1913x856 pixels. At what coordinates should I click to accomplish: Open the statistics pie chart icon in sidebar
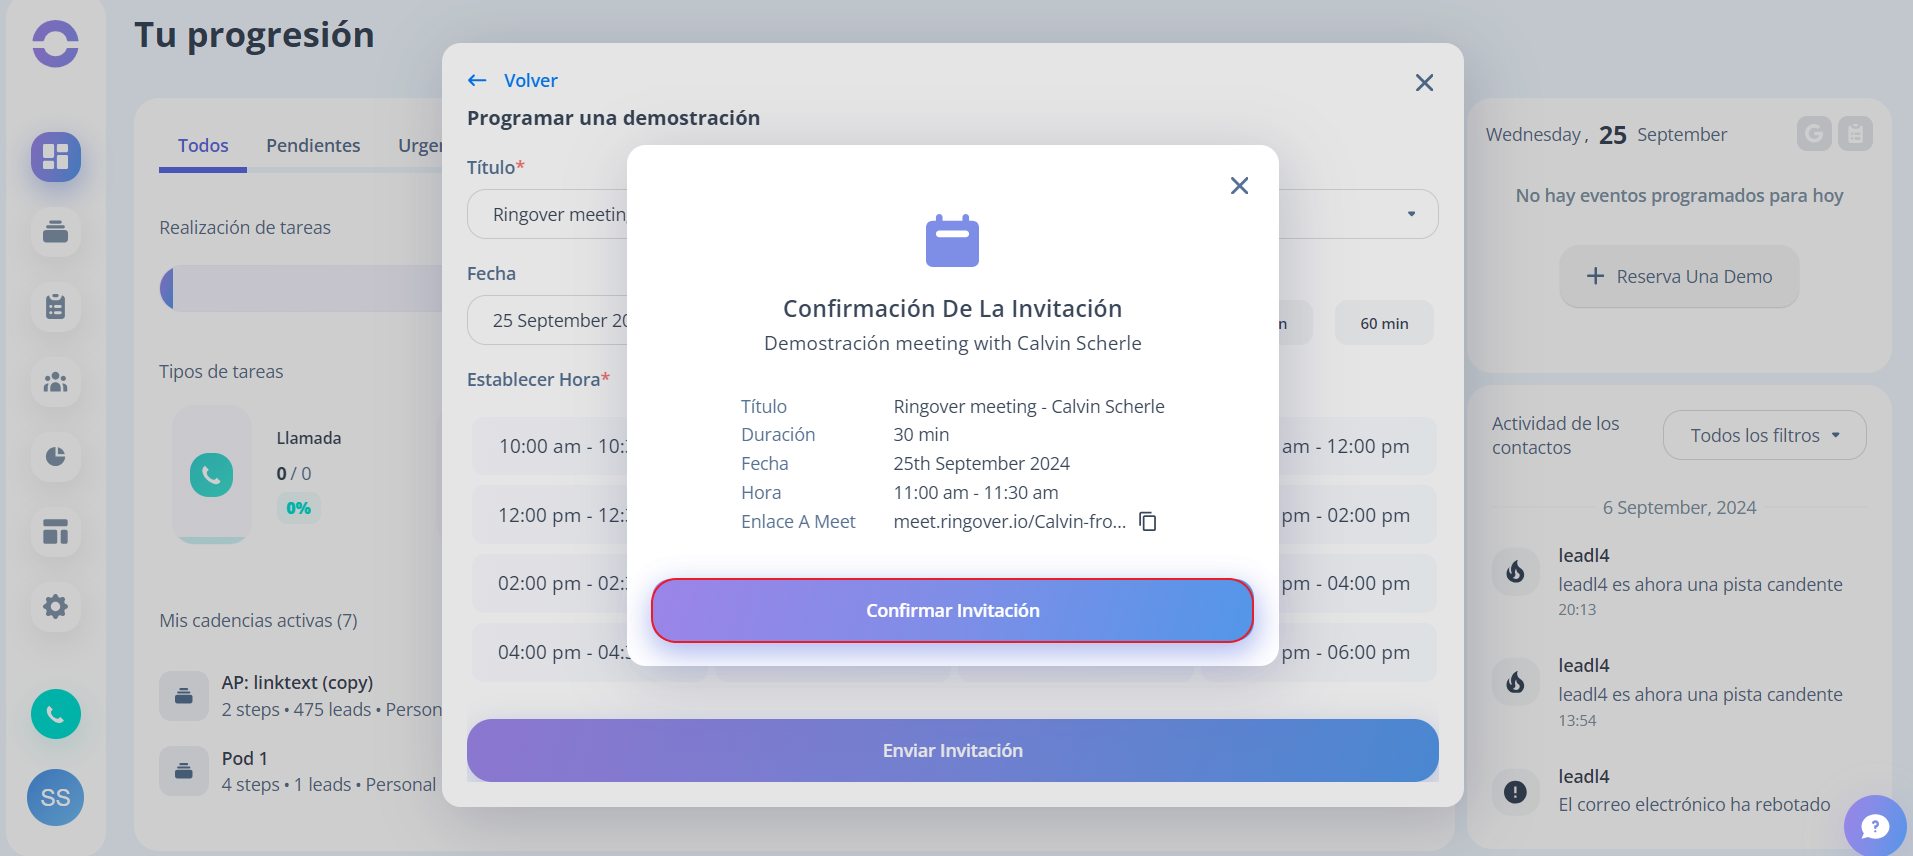click(55, 457)
